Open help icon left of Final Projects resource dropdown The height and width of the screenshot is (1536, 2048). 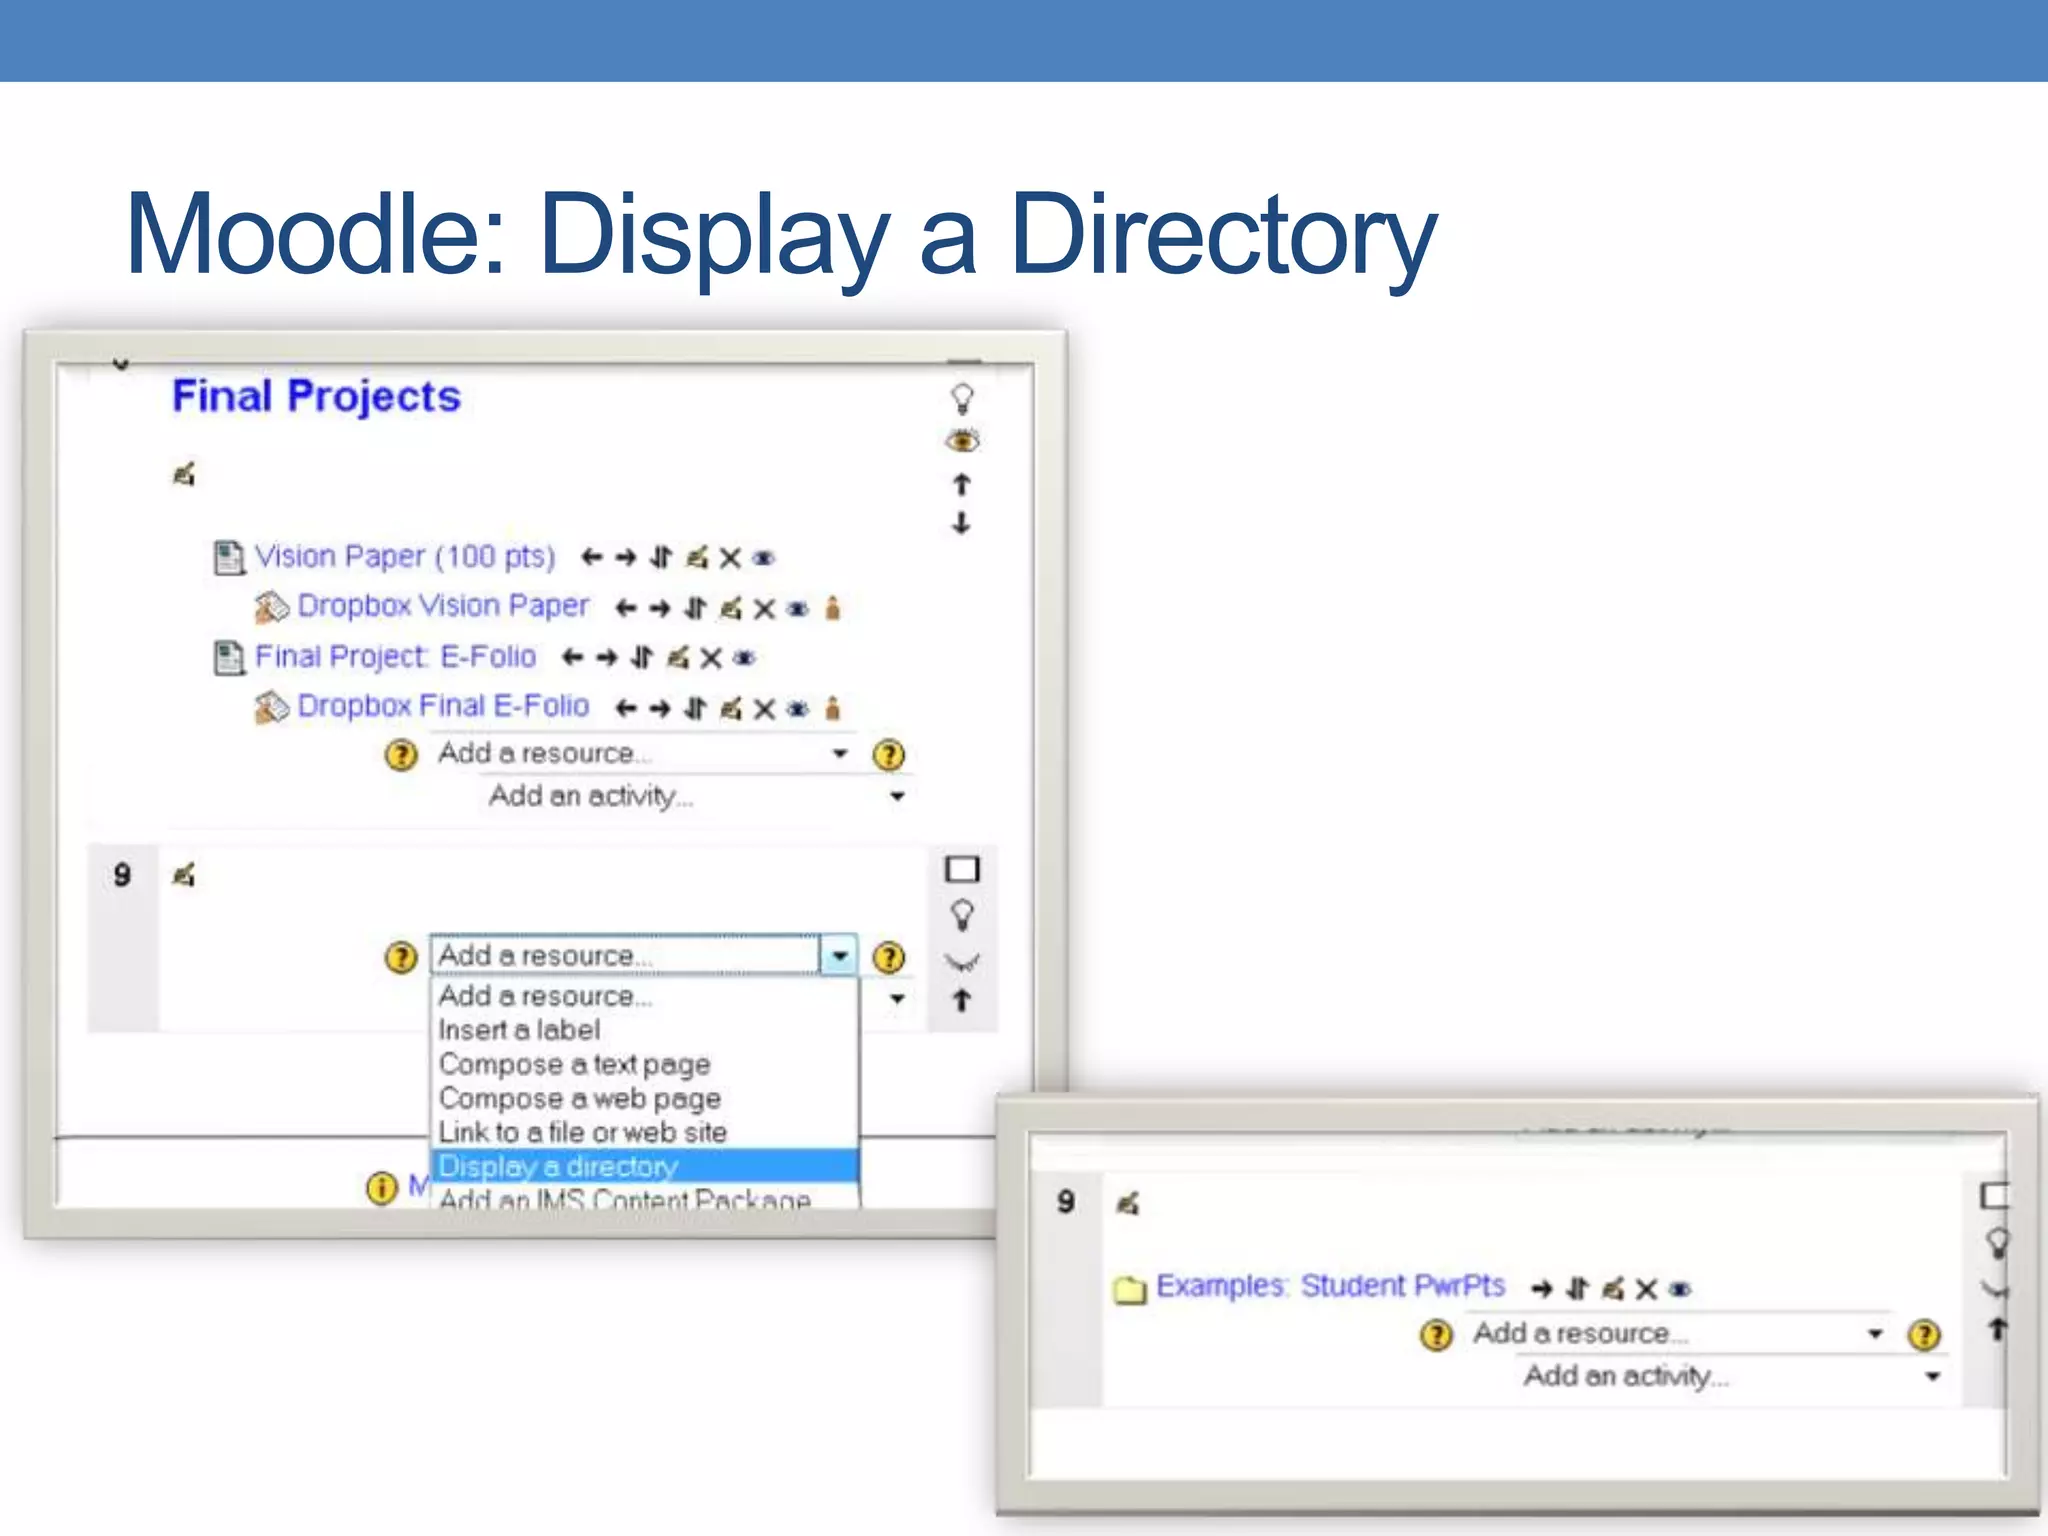(401, 754)
